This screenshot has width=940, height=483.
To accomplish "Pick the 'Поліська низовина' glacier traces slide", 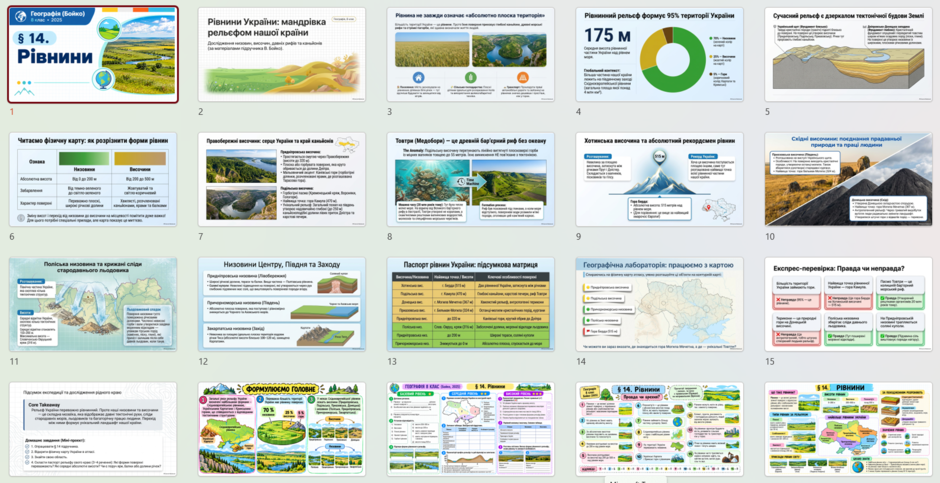I will click(93, 304).
